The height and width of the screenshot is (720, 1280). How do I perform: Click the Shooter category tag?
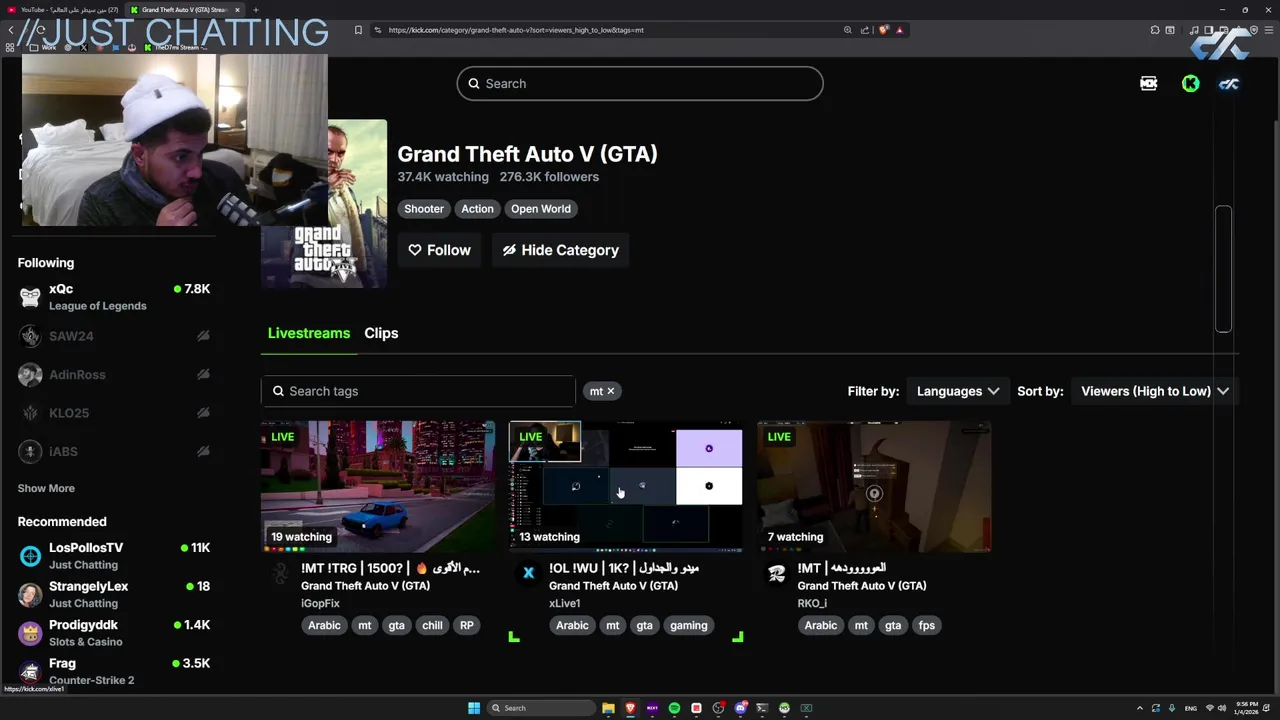point(424,209)
